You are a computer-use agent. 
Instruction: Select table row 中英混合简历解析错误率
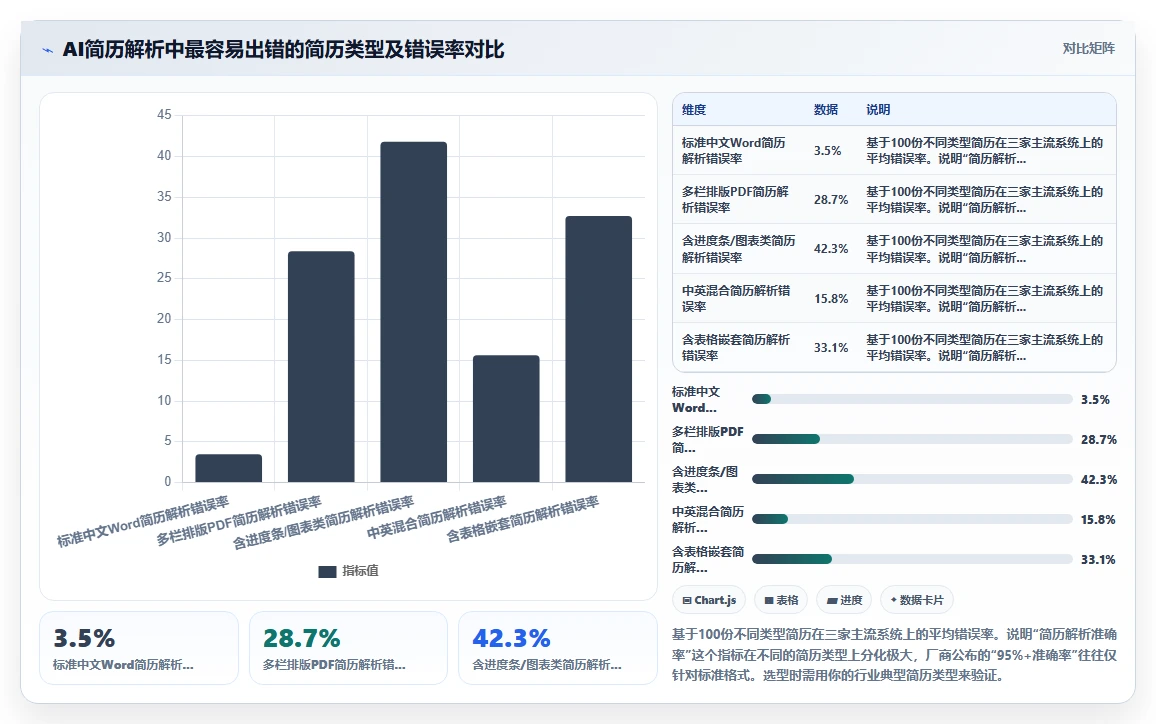[894, 299]
